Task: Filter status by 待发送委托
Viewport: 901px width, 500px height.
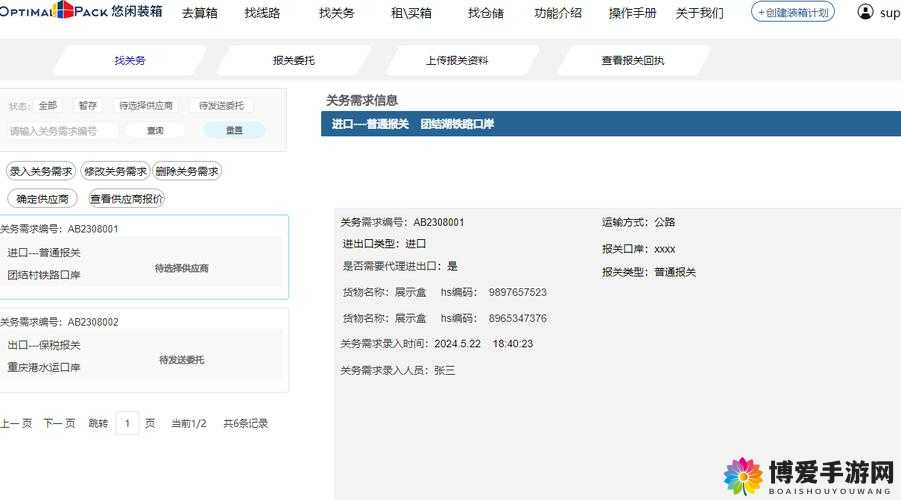Action: [221, 106]
